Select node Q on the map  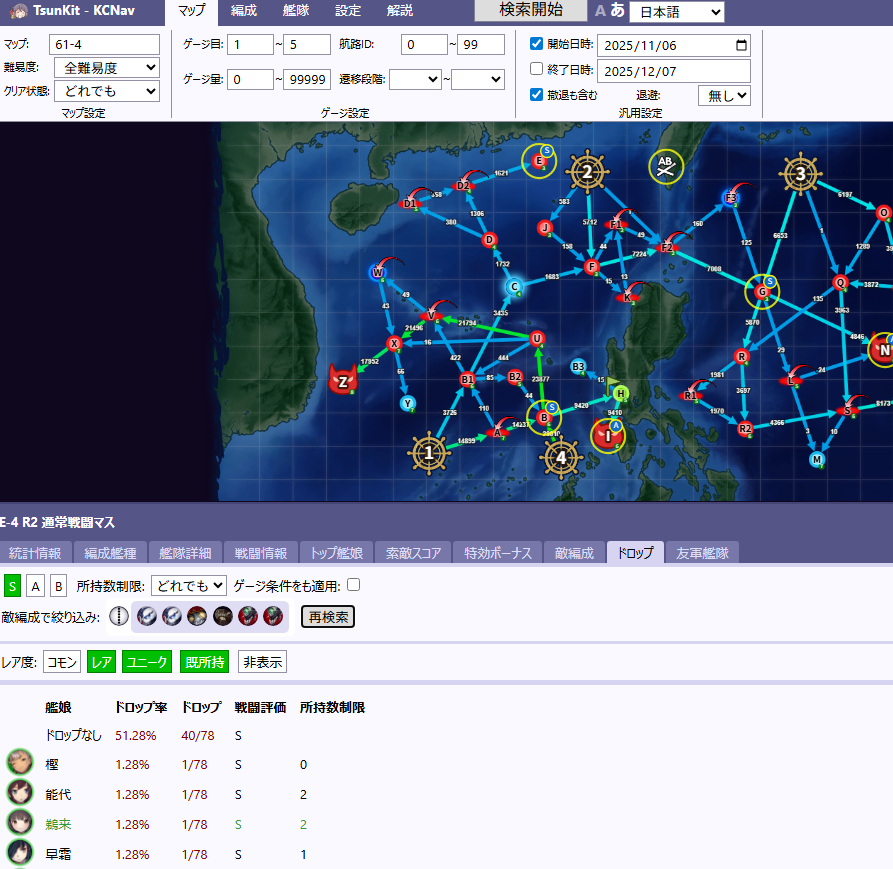840,282
